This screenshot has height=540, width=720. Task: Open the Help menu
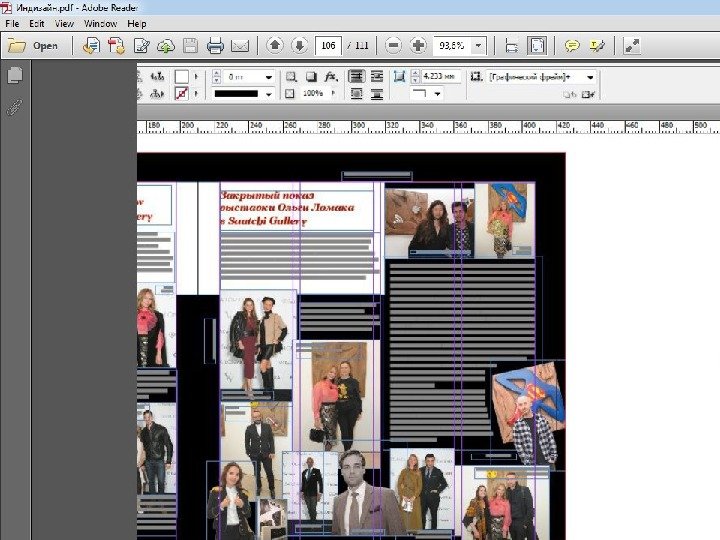pyautogui.click(x=137, y=23)
